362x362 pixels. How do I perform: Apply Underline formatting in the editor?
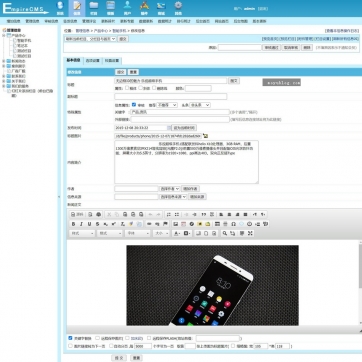(89, 224)
